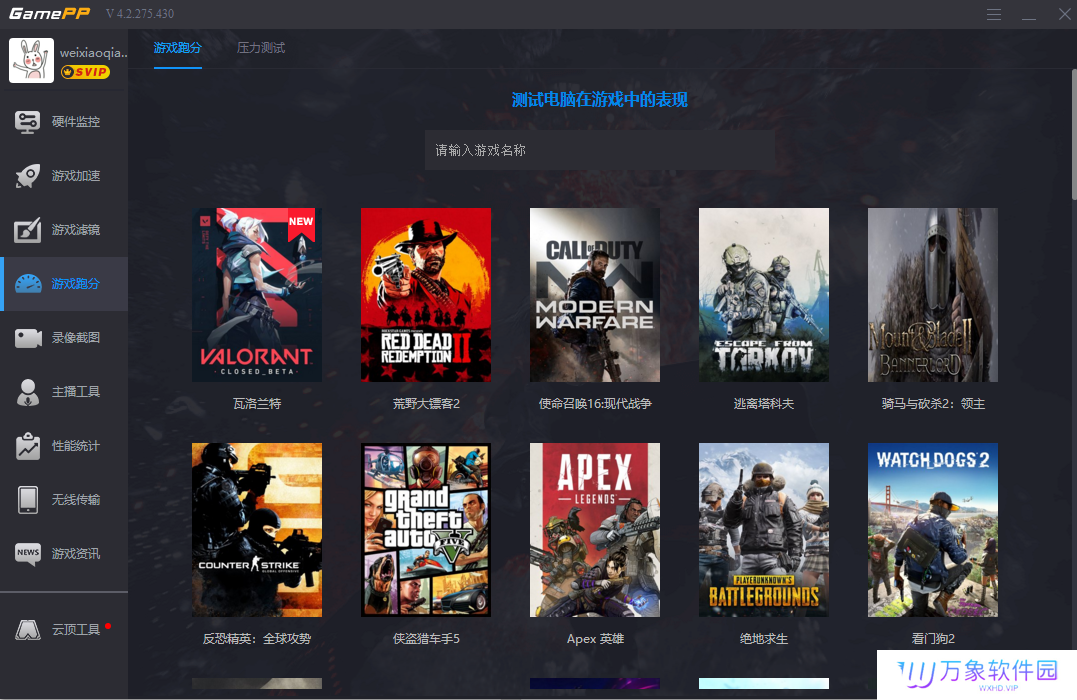Click the 荒野大镖客2 game title

click(426, 404)
